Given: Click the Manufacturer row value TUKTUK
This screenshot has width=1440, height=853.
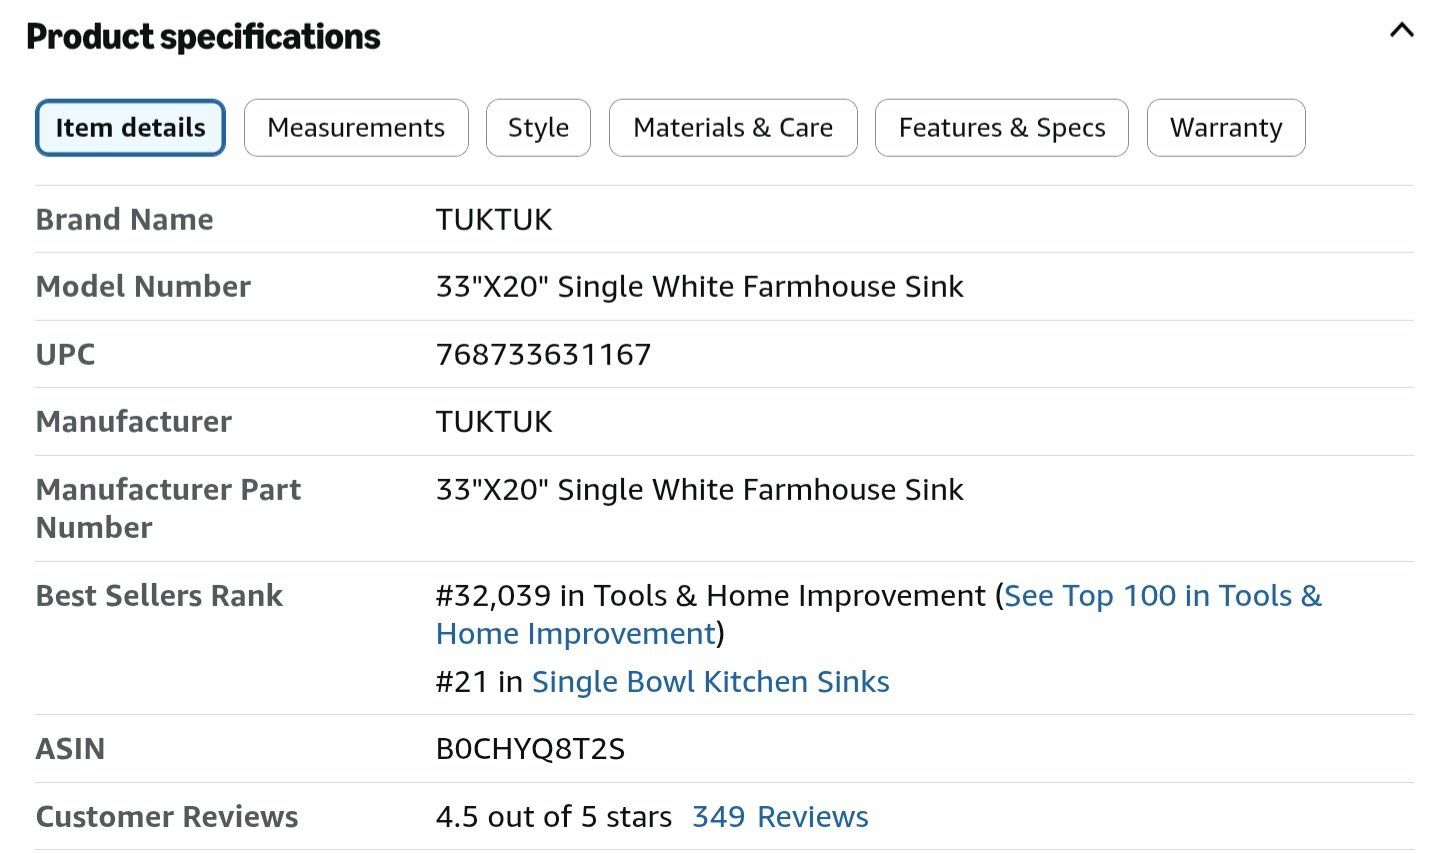Looking at the screenshot, I should [494, 422].
